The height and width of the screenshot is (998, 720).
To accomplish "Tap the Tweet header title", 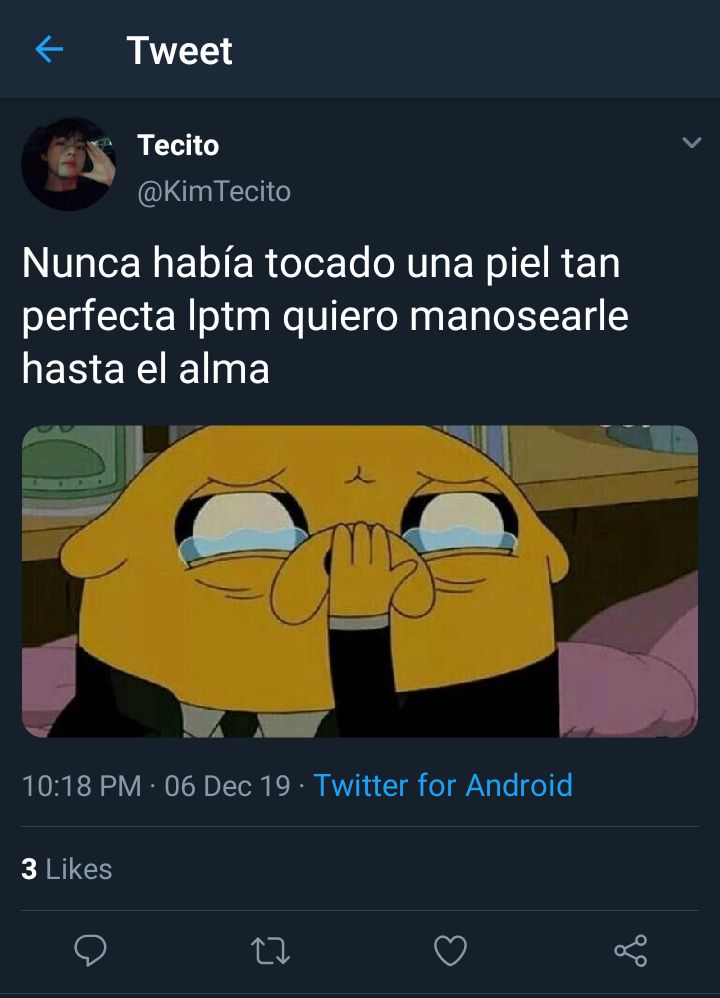I will 180,50.
